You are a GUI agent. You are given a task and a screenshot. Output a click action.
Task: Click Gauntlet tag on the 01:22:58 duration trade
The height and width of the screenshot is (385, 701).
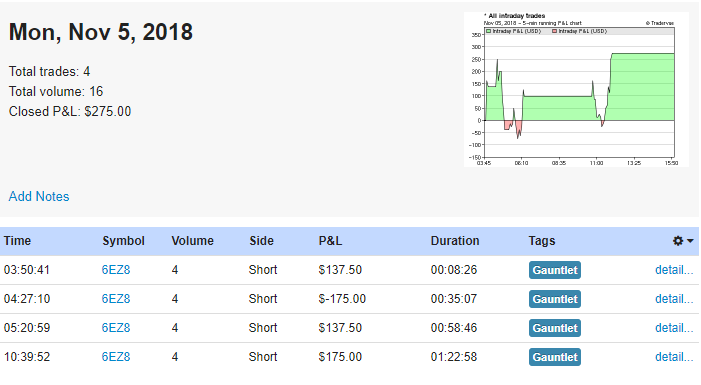[x=555, y=357]
